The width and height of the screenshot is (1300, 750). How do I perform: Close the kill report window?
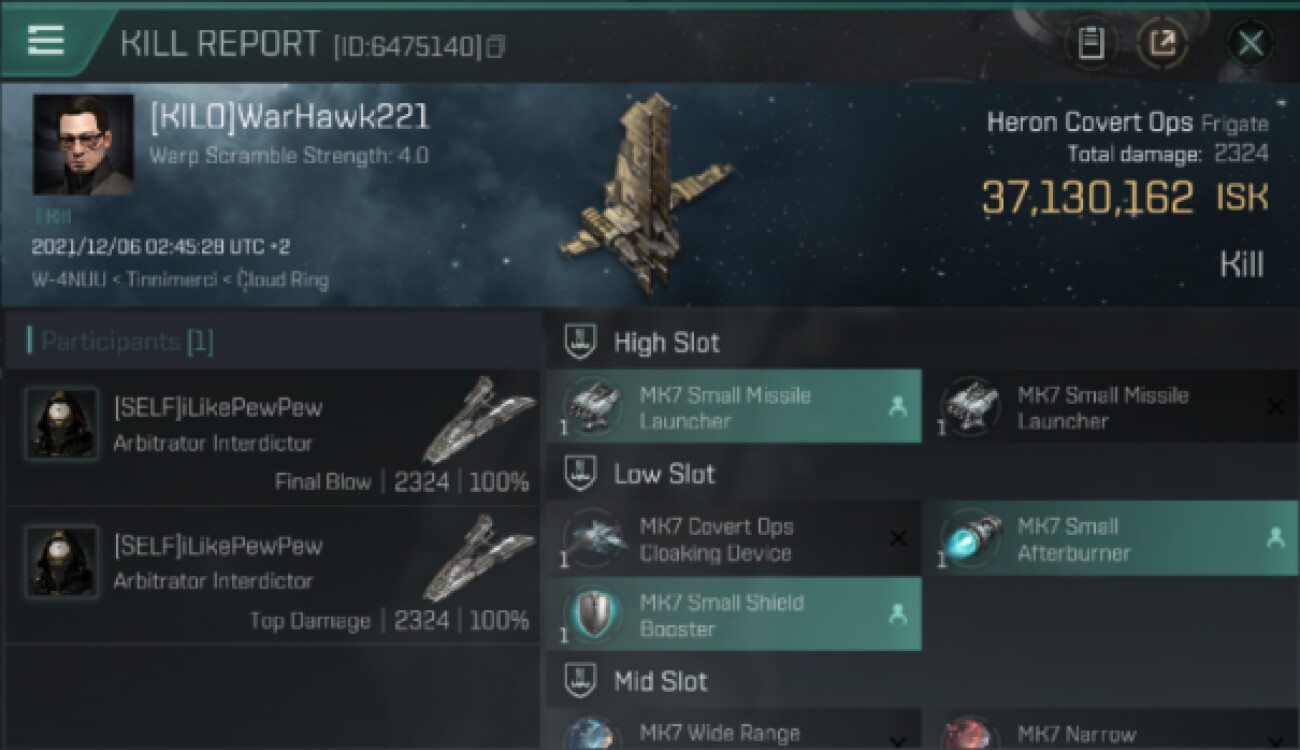1250,43
